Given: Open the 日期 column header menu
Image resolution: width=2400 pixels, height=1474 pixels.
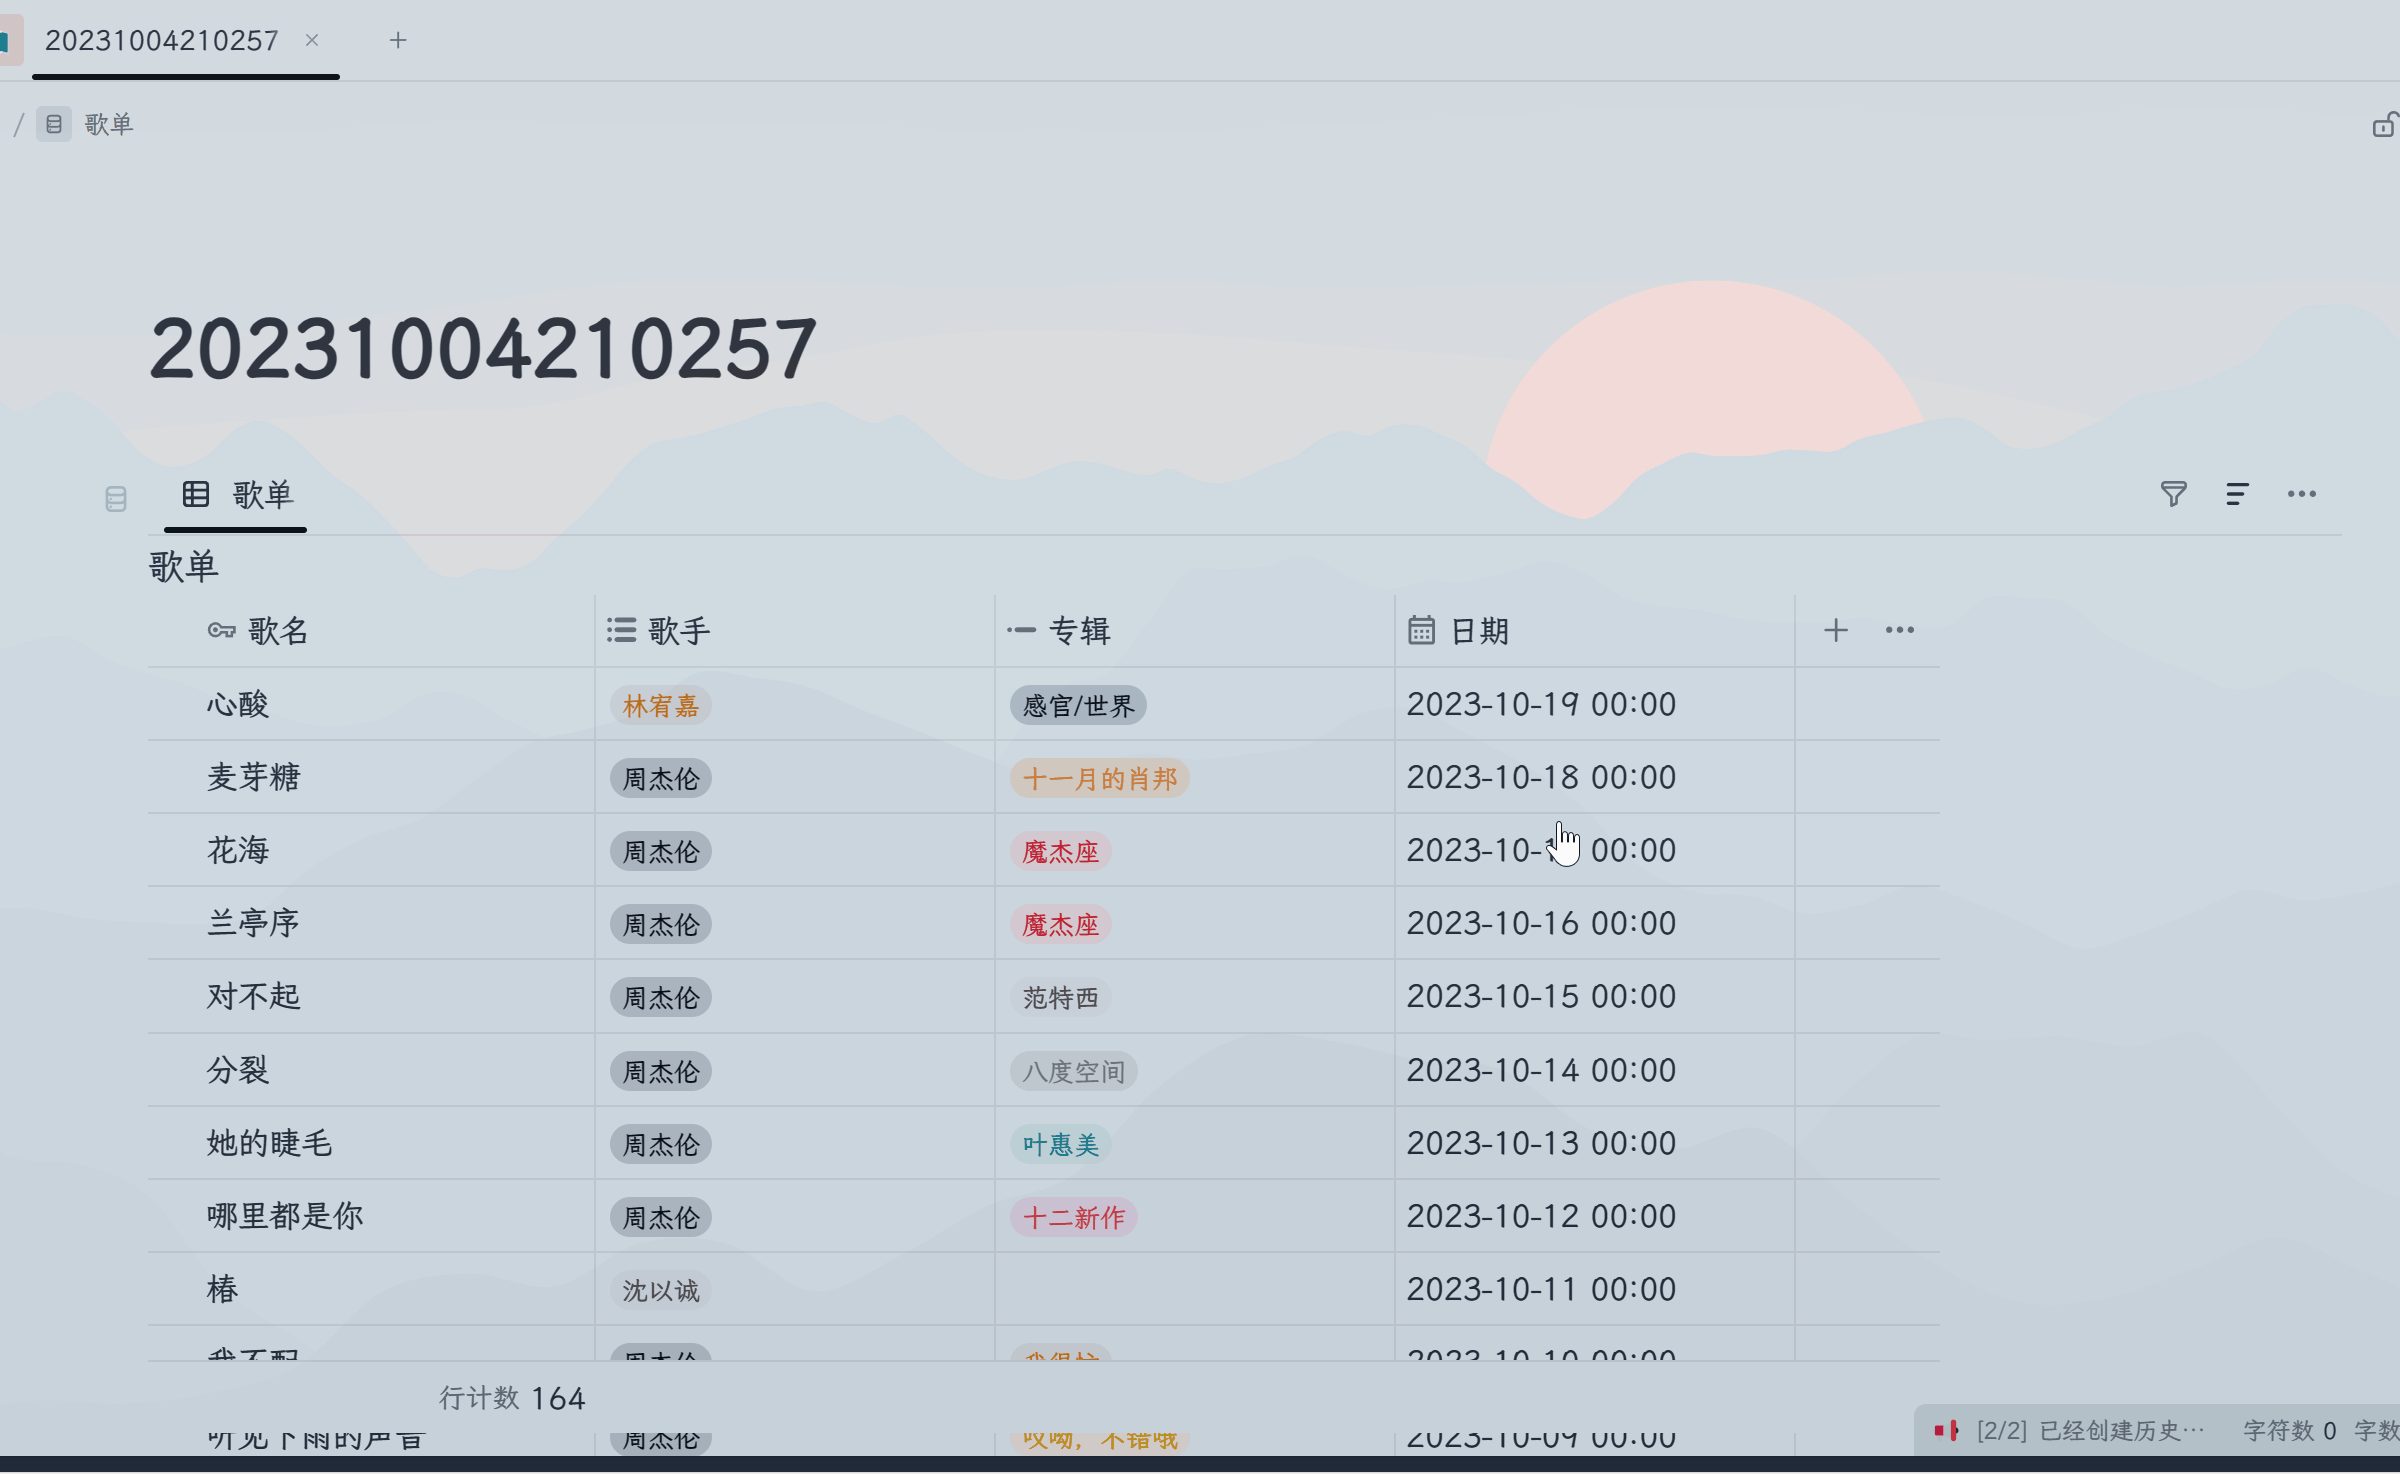Looking at the screenshot, I should click(x=1478, y=631).
